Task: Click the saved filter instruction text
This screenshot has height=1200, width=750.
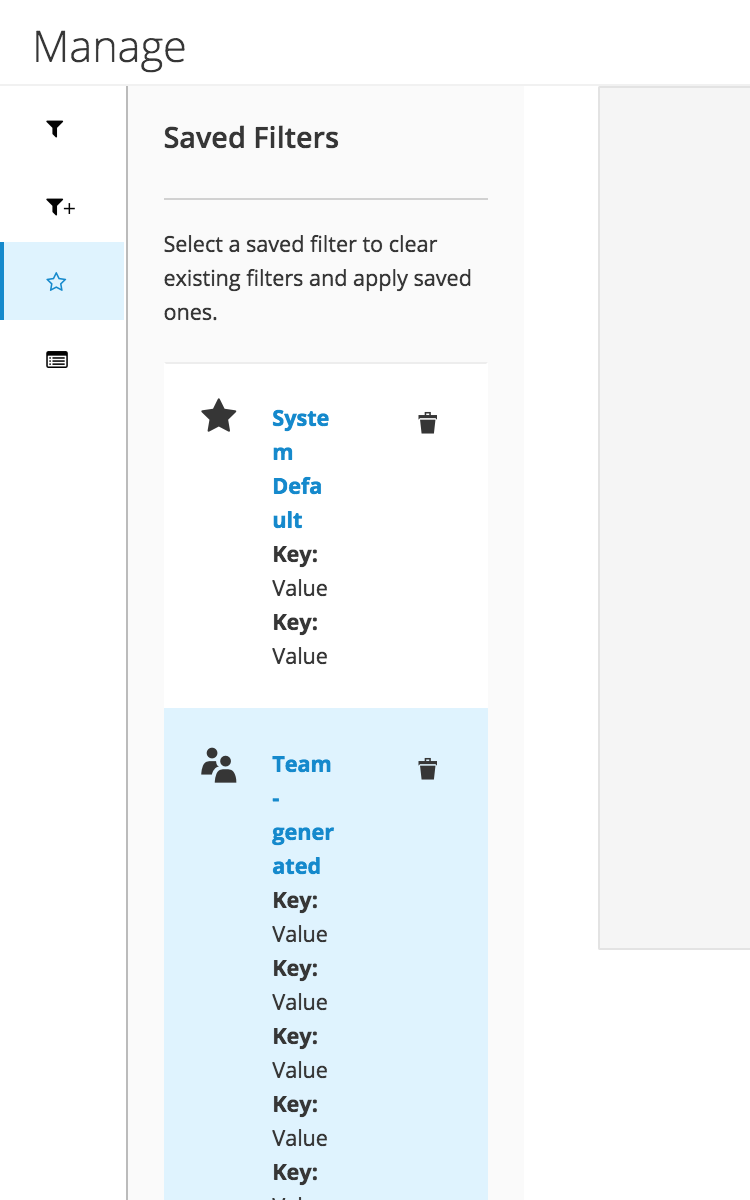Action: (317, 278)
